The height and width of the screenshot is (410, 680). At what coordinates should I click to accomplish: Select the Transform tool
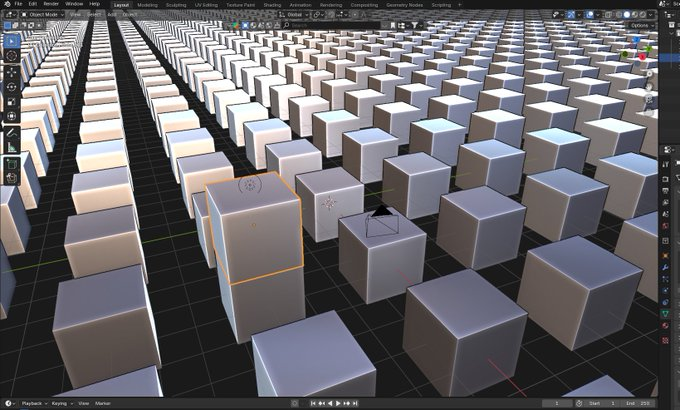[12, 116]
